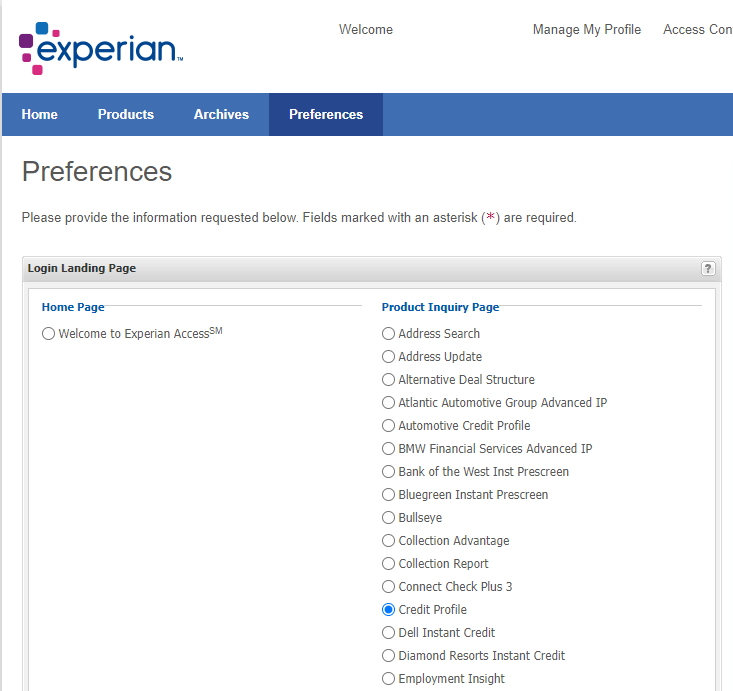Select the Bullseye radio button

pos(389,518)
